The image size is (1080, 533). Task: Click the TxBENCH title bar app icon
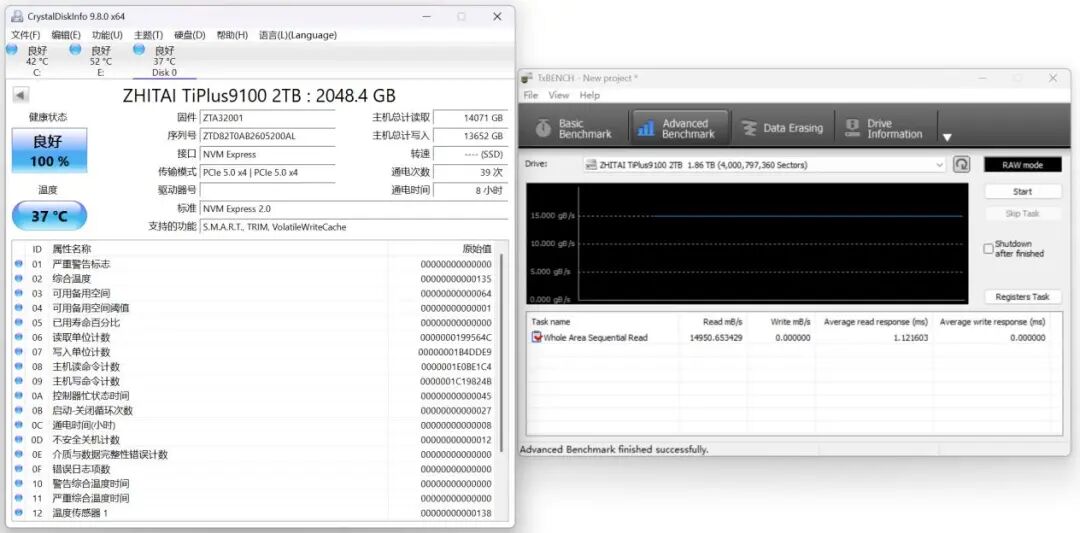point(527,78)
